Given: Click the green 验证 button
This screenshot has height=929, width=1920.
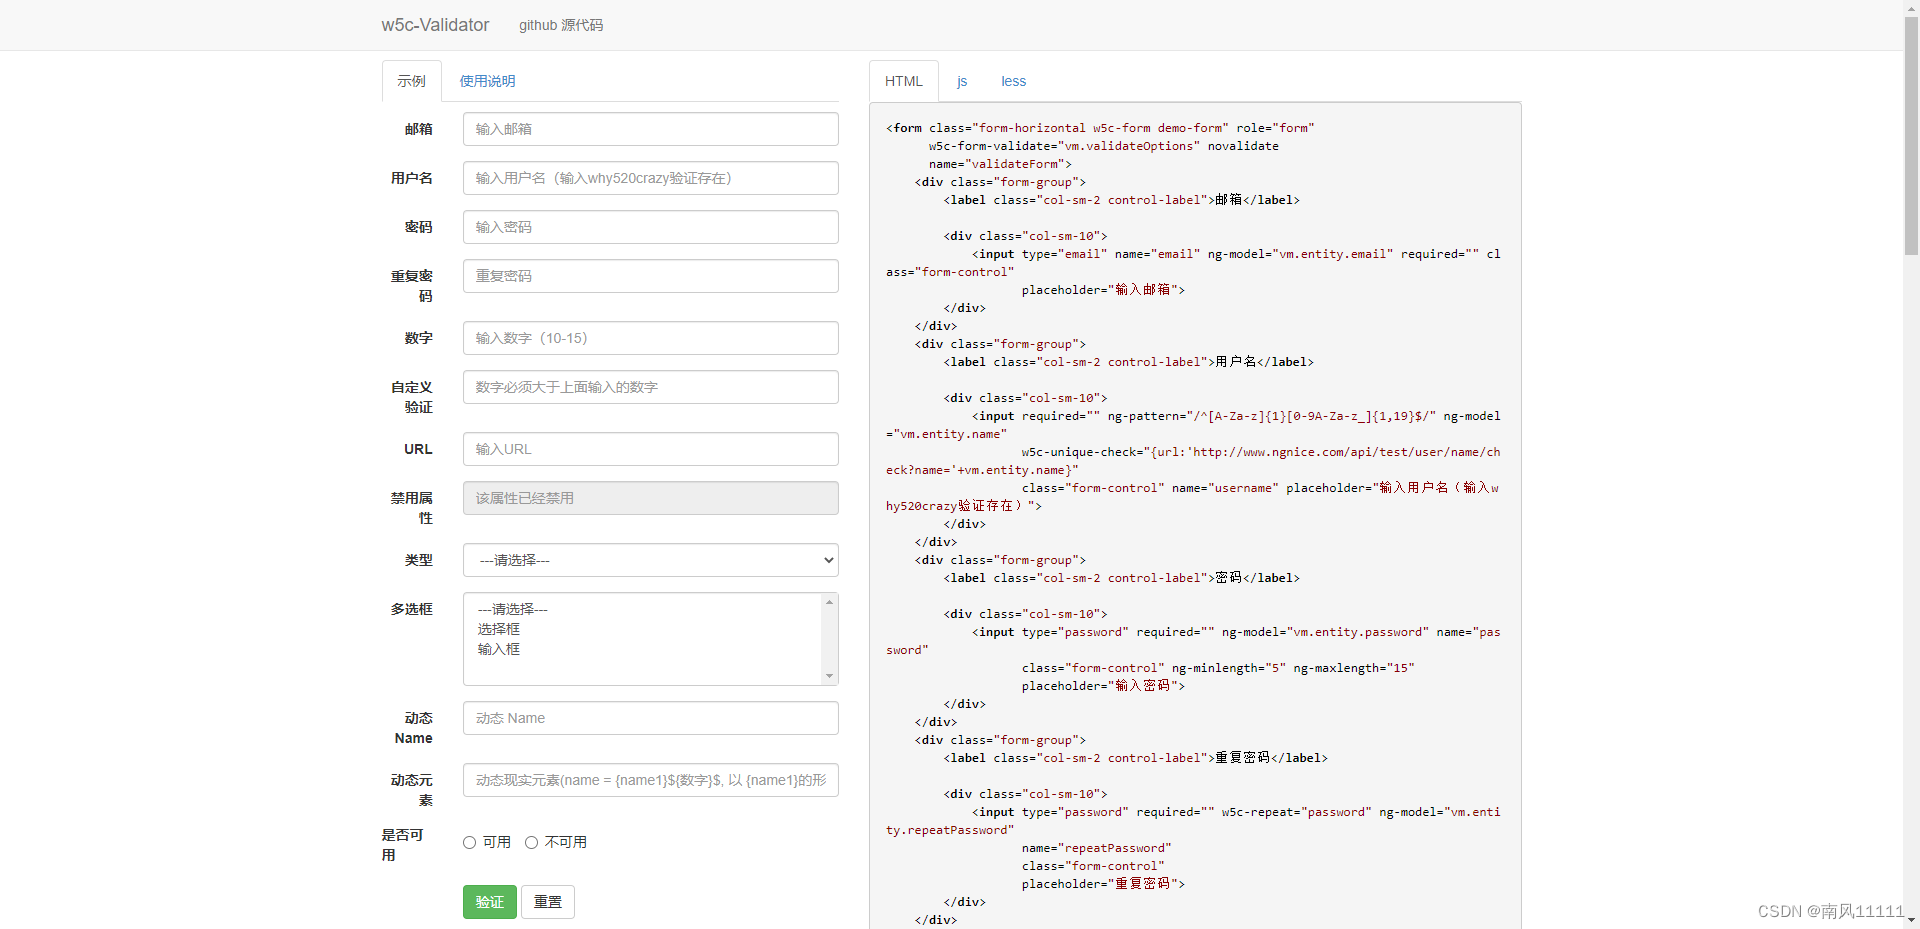Looking at the screenshot, I should [490, 902].
